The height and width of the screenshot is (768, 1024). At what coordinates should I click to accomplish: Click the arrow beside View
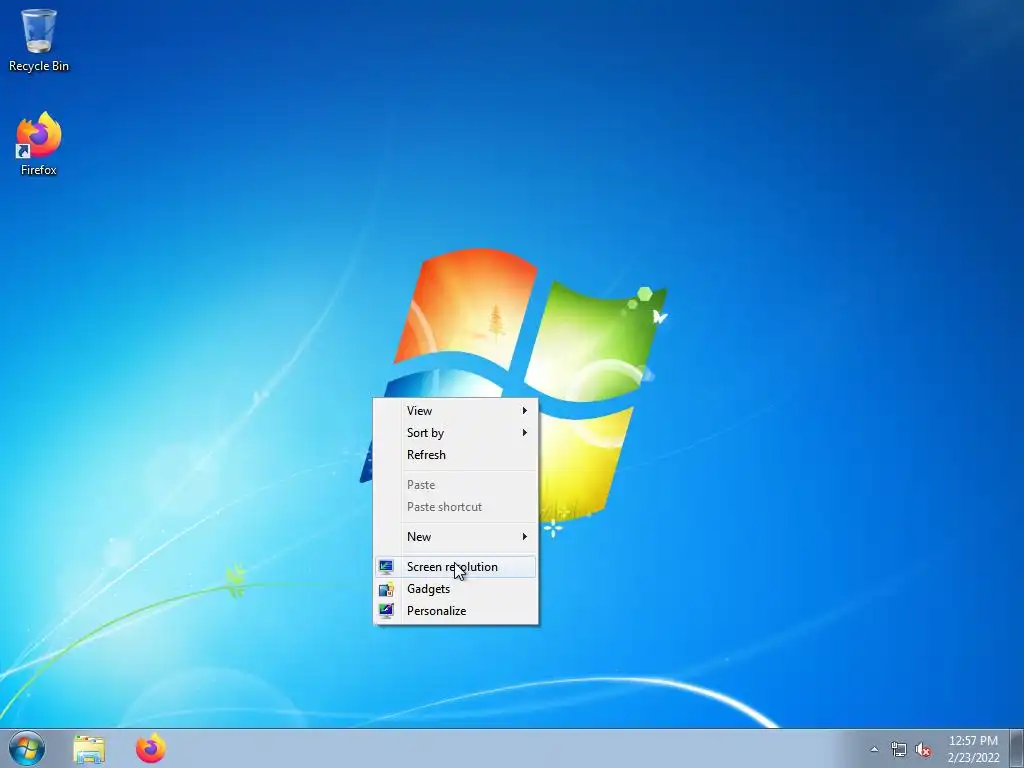point(524,411)
